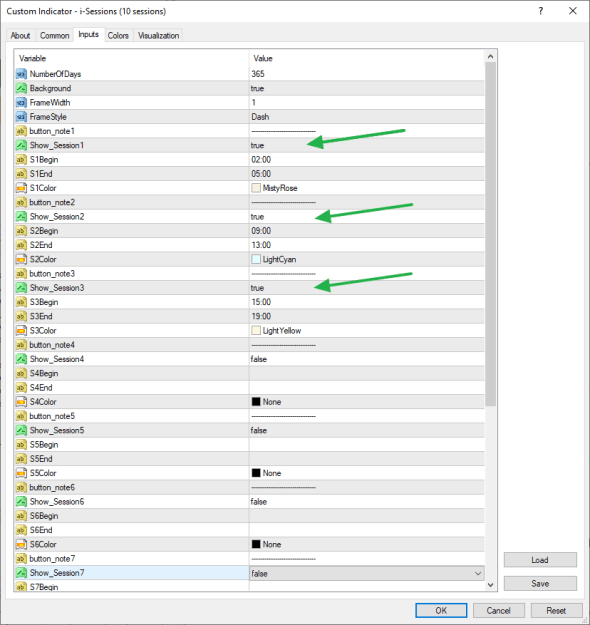Toggle Show_Session3 true value
This screenshot has height=625, width=590.
tap(366, 288)
